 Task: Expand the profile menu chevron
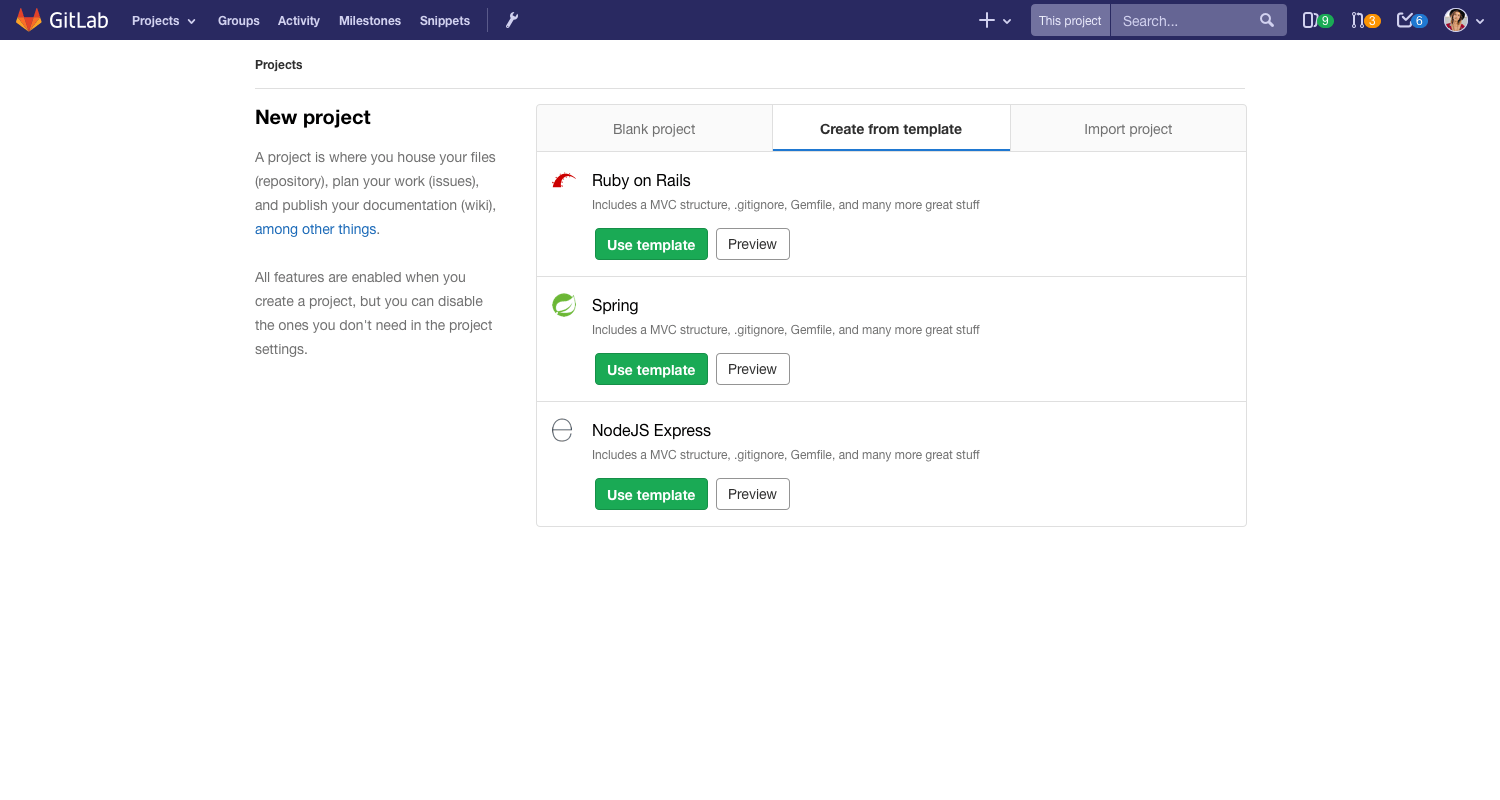click(x=1480, y=21)
